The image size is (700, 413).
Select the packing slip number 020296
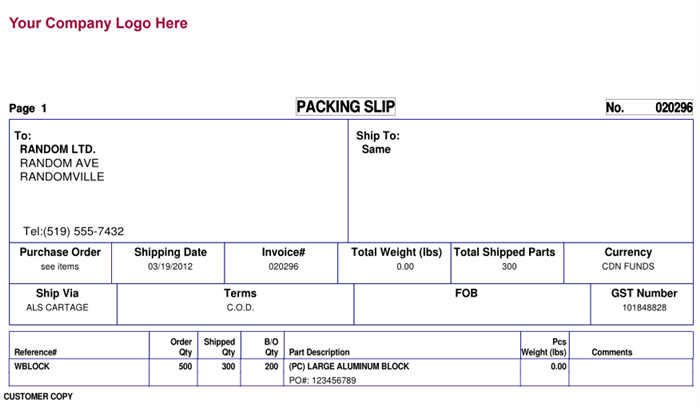click(674, 107)
